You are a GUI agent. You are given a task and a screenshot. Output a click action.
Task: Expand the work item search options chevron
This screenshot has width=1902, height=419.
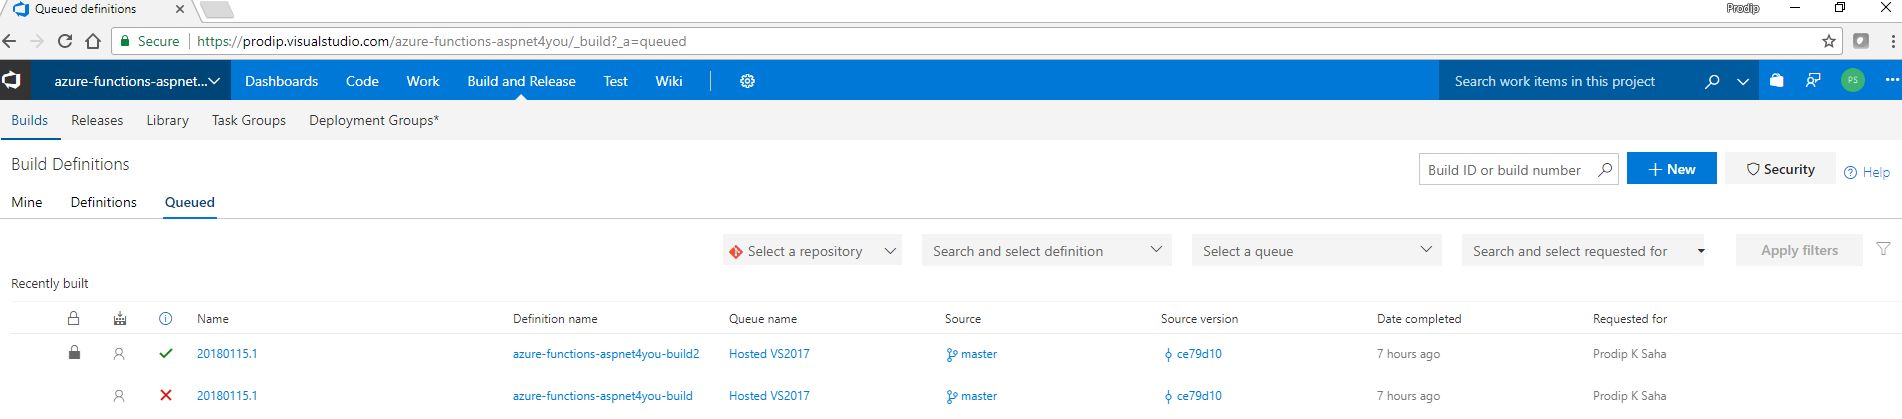[1743, 81]
